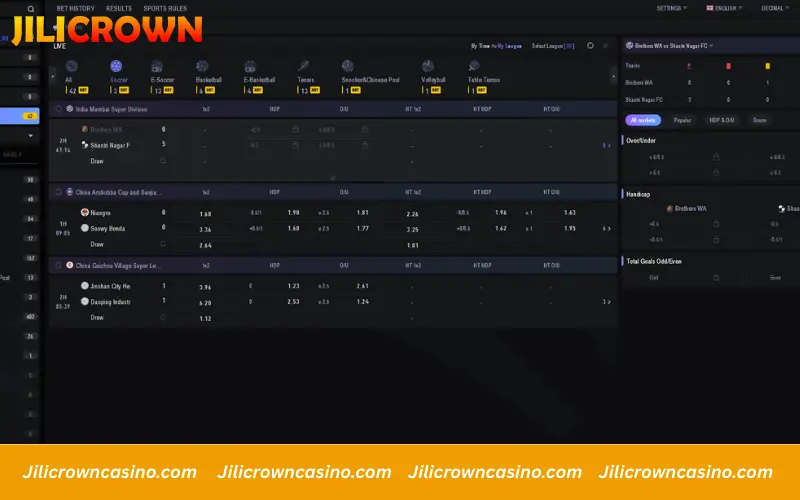Select the HDP & O/U markets filter
Screen dimensions: 800x500
point(722,120)
